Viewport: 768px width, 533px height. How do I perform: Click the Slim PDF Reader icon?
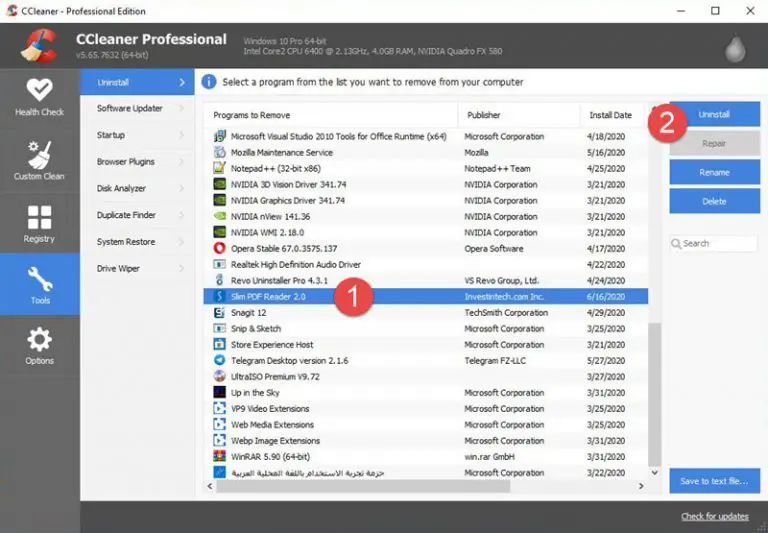[219, 296]
